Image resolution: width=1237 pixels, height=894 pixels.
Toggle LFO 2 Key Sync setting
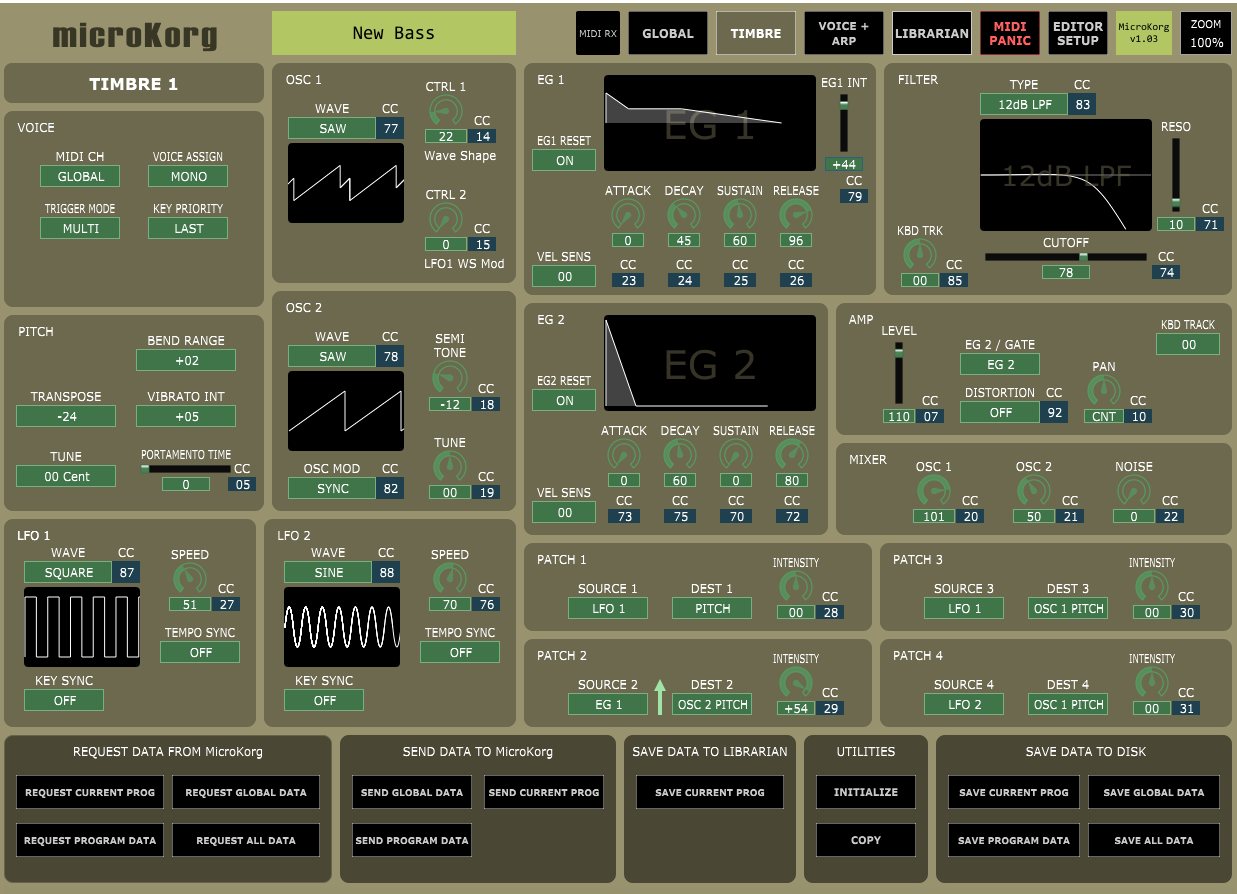click(324, 700)
